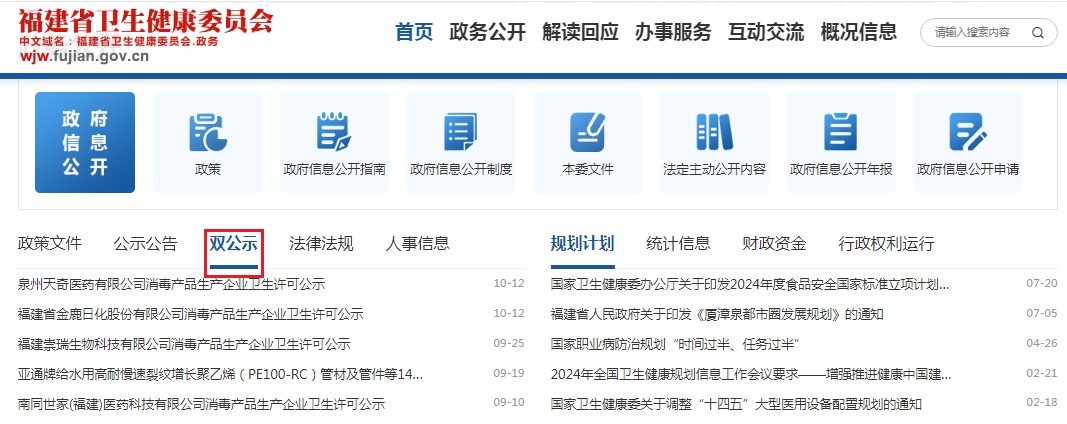This screenshot has width=1067, height=424.
Task: Go to 首页 in top navigation
Action: (x=414, y=32)
